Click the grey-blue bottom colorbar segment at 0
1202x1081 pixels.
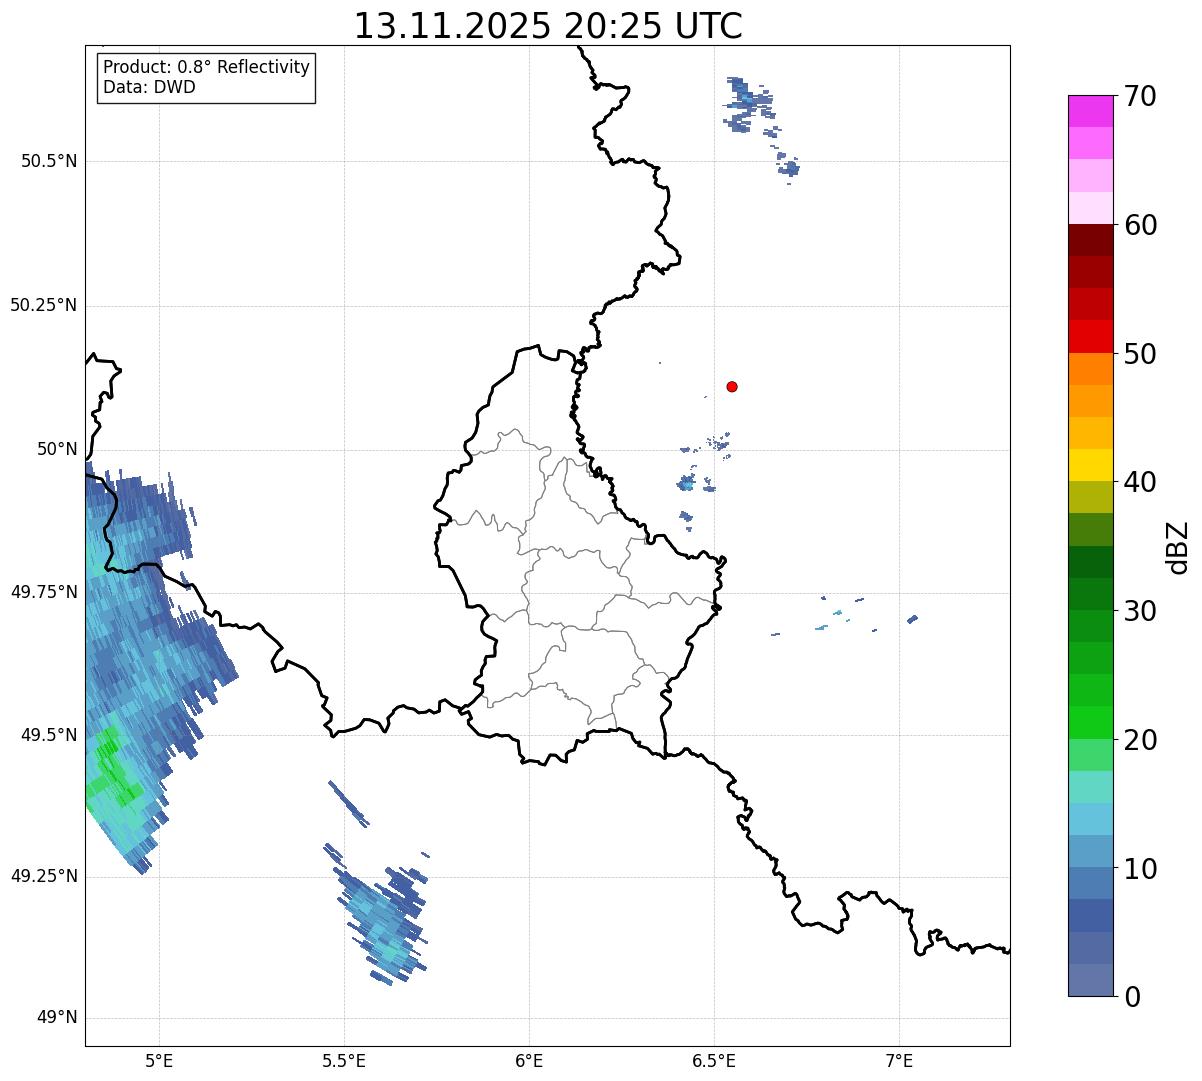coord(1092,980)
